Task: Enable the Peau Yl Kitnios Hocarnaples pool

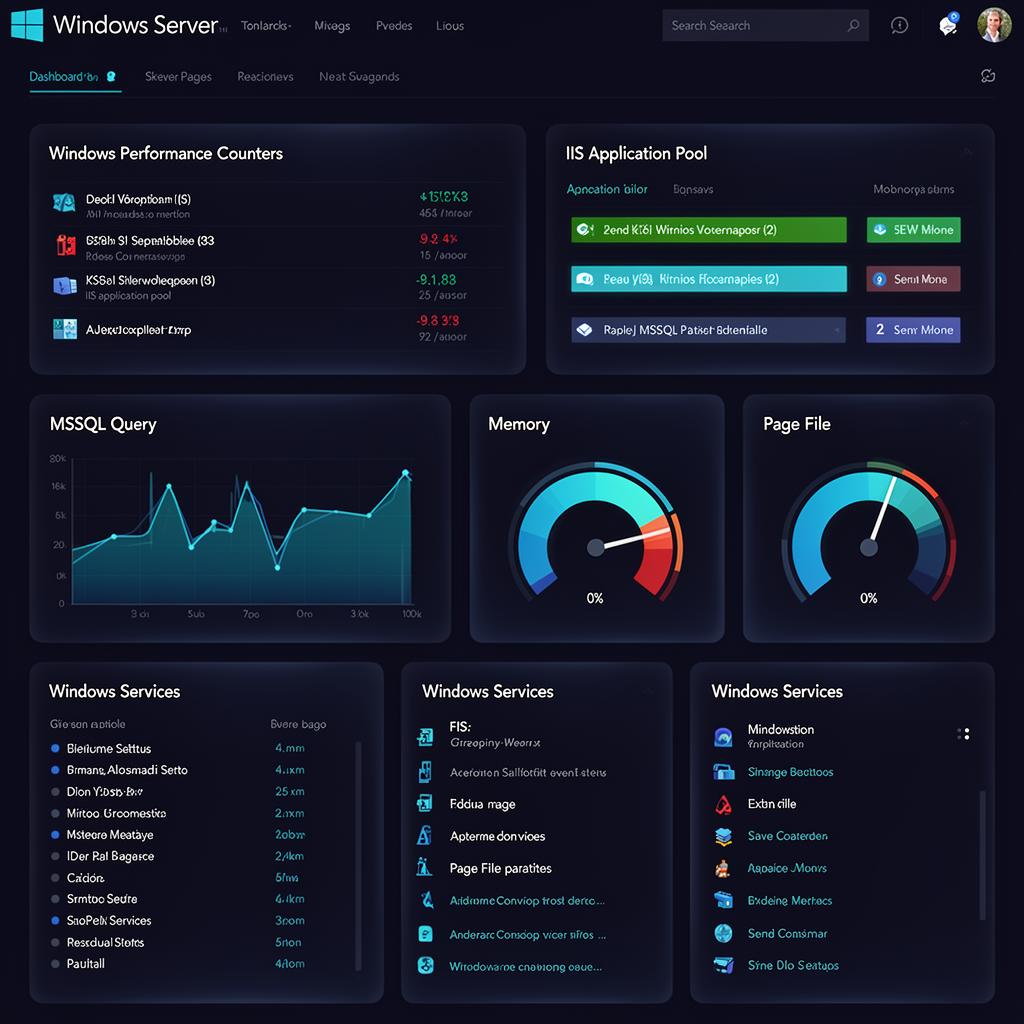Action: coord(708,279)
